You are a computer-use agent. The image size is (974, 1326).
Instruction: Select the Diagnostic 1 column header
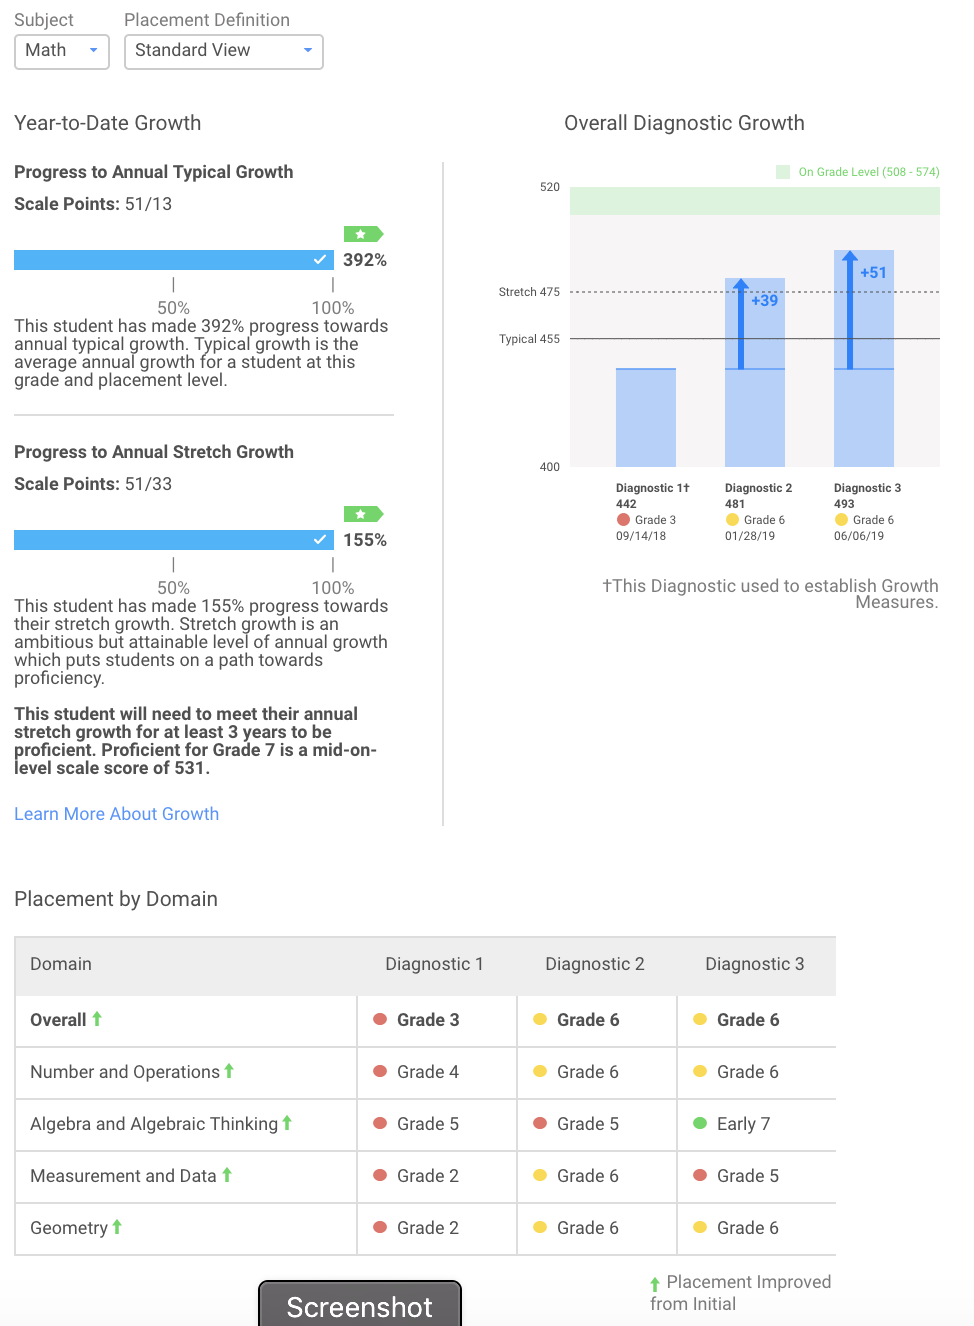(x=434, y=964)
